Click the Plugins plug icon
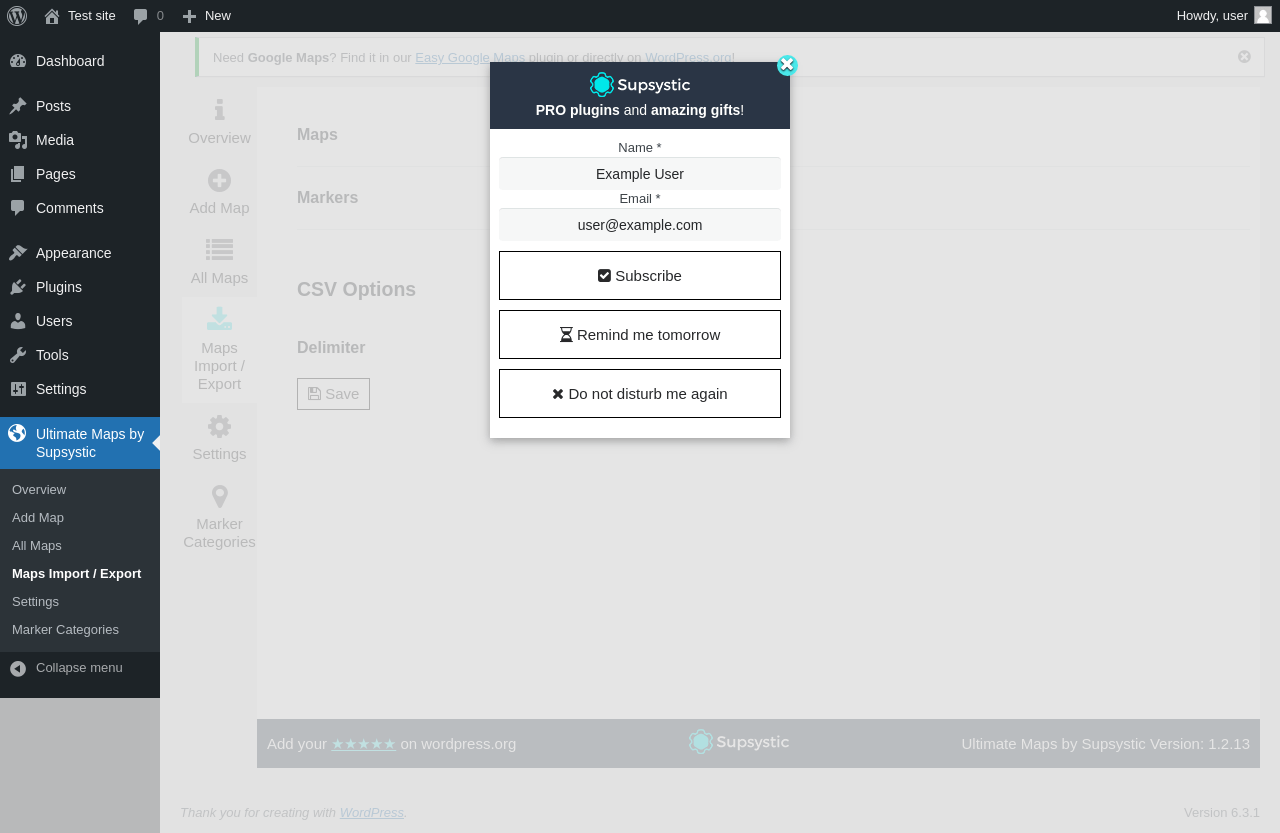The height and width of the screenshot is (833, 1280). click(x=18, y=287)
